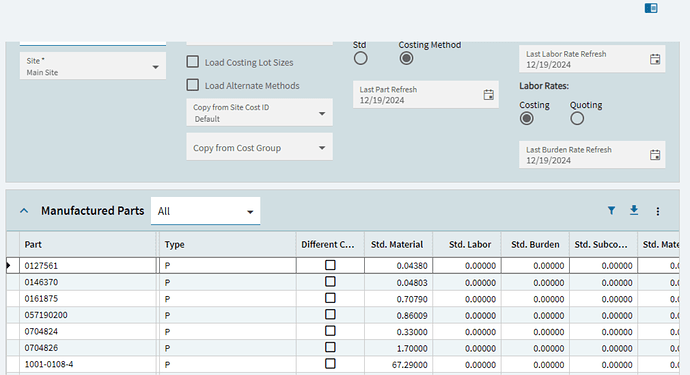This screenshot has height=375, width=690.
Task: Enable Load Costing Lot Sizes checkbox
Action: point(192,62)
